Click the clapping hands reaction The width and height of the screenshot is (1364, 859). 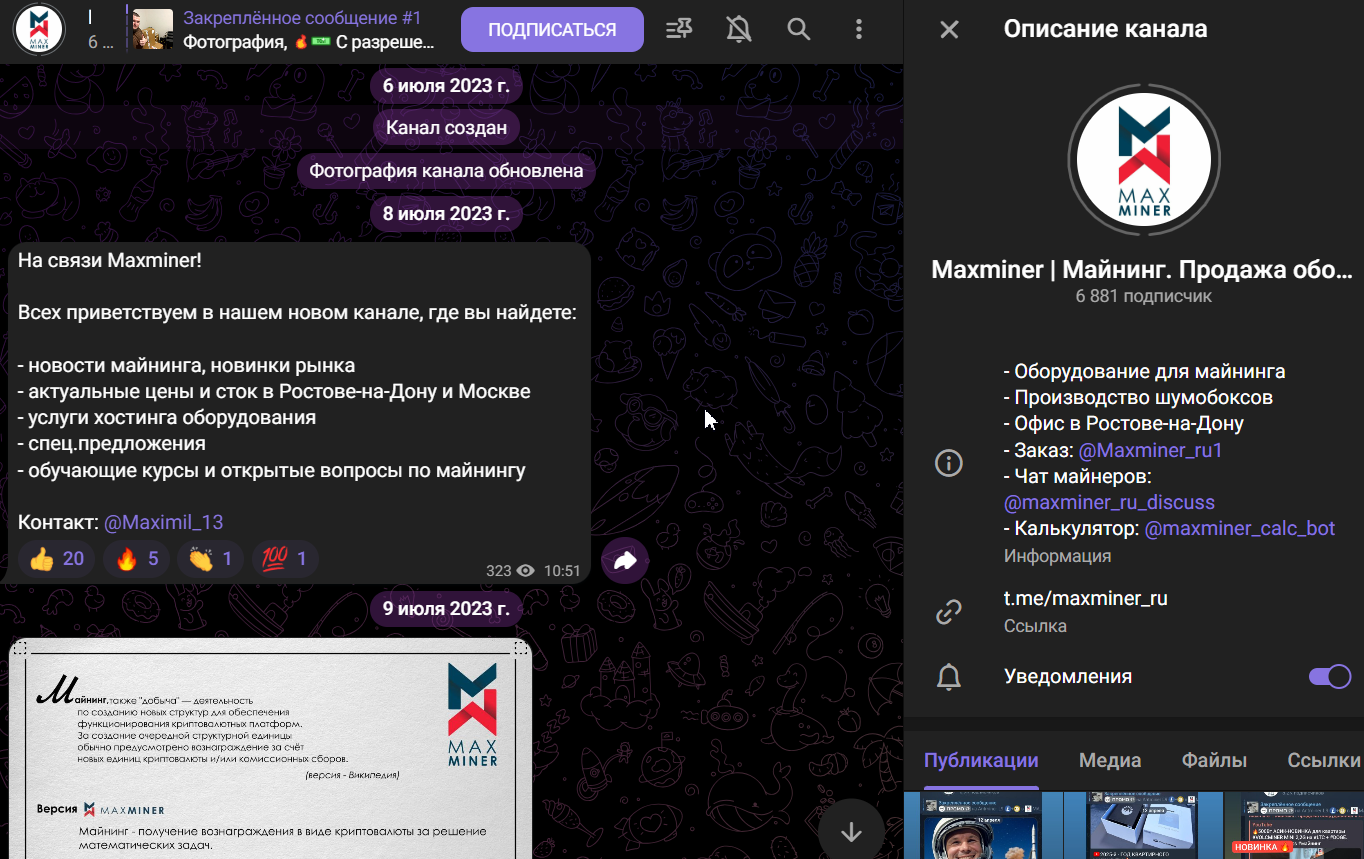pos(211,559)
